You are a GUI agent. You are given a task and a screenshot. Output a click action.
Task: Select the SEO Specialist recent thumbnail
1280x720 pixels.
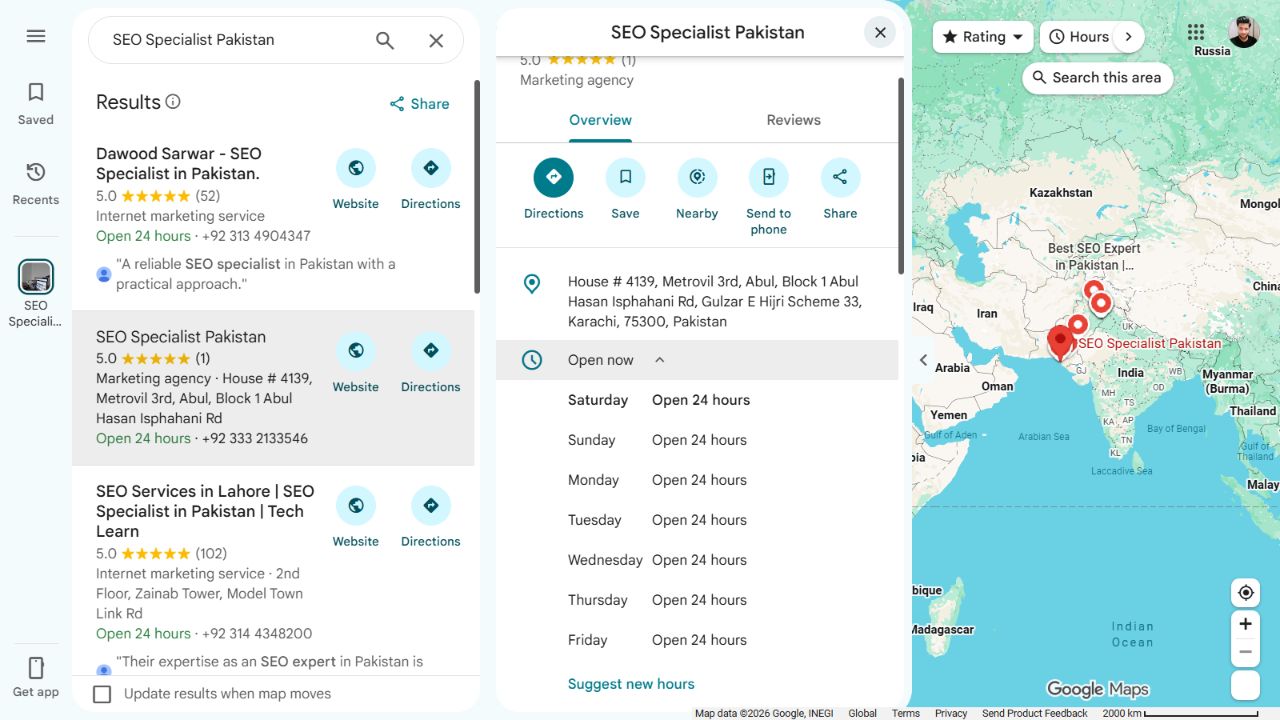(x=36, y=293)
